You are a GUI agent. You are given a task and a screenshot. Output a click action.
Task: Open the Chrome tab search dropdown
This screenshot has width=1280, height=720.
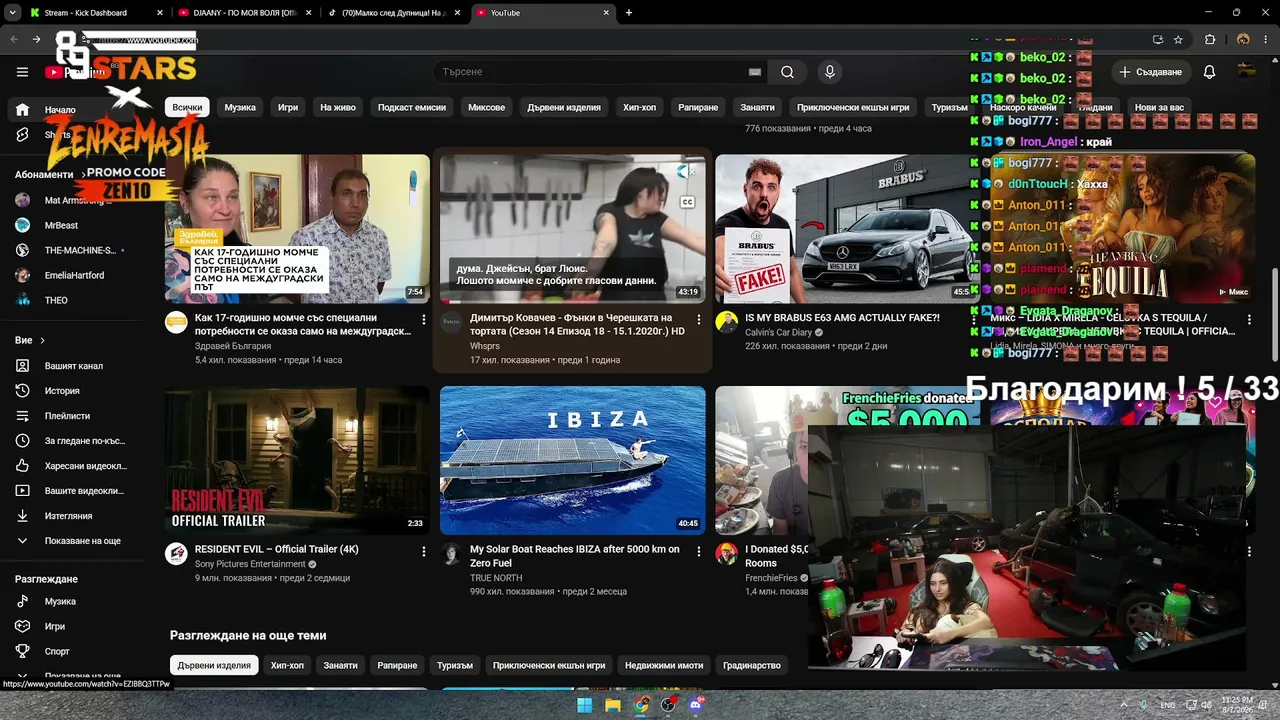(13, 13)
